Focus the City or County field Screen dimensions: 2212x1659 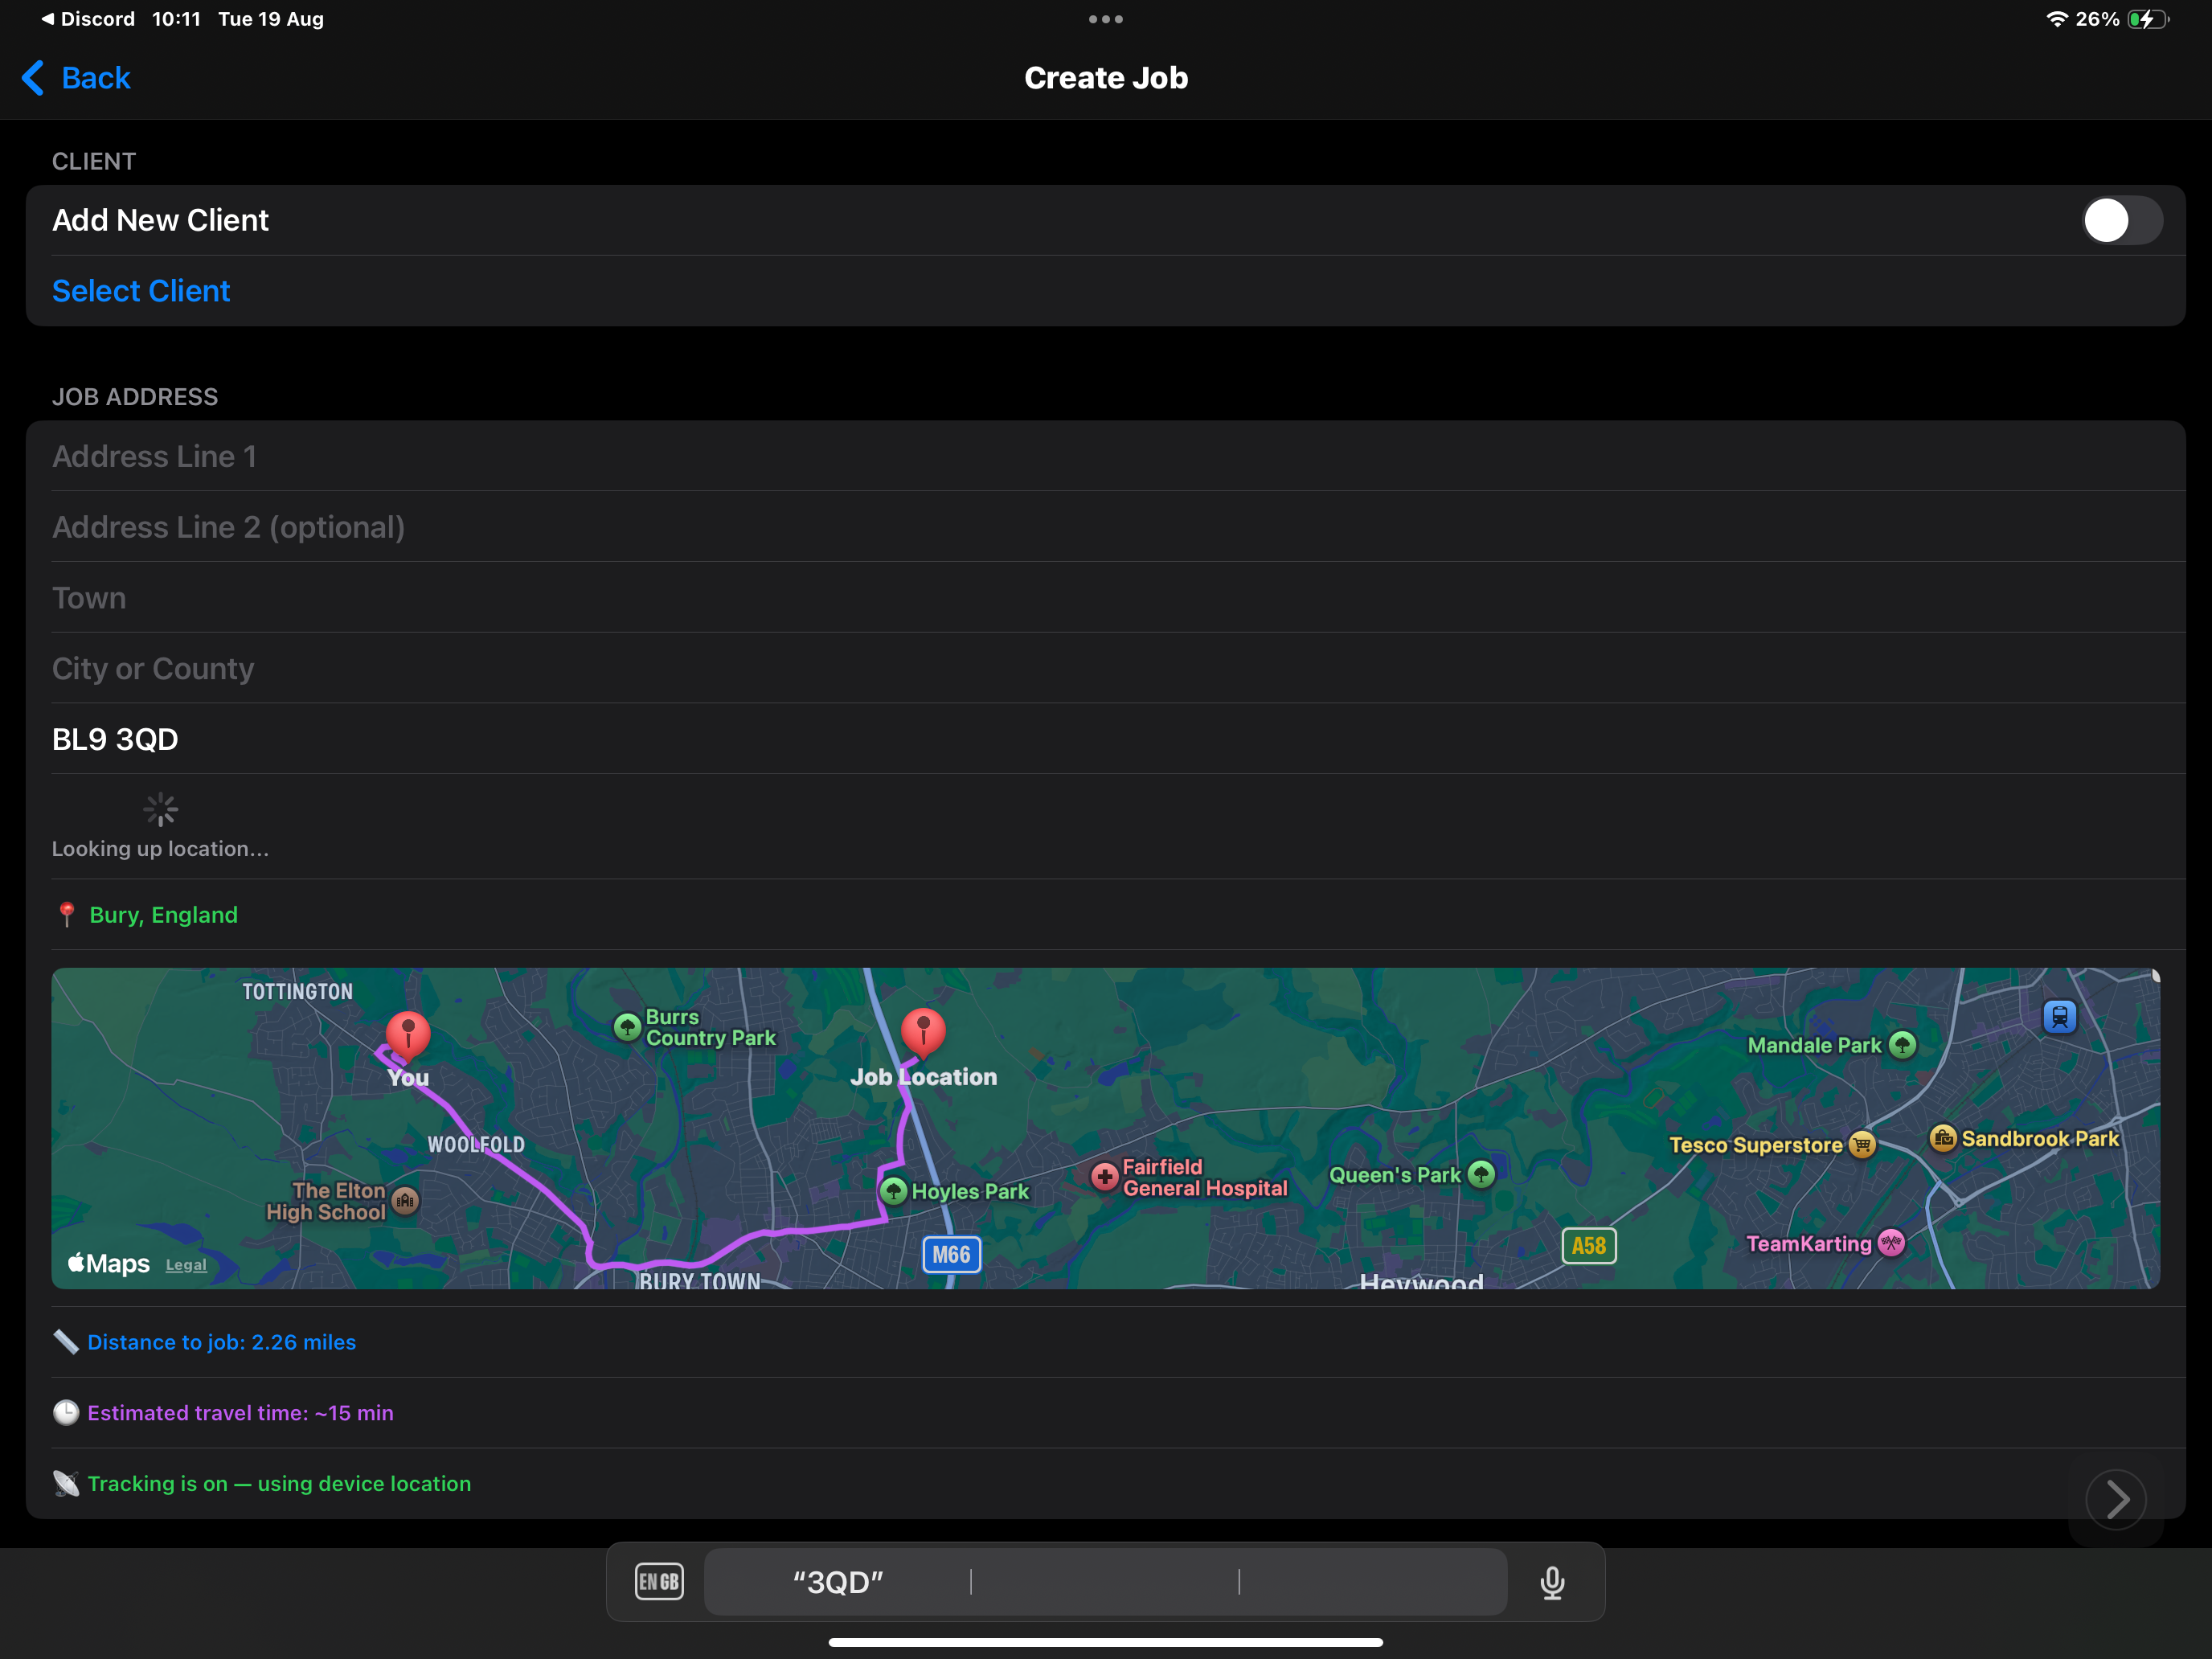(x=1106, y=668)
